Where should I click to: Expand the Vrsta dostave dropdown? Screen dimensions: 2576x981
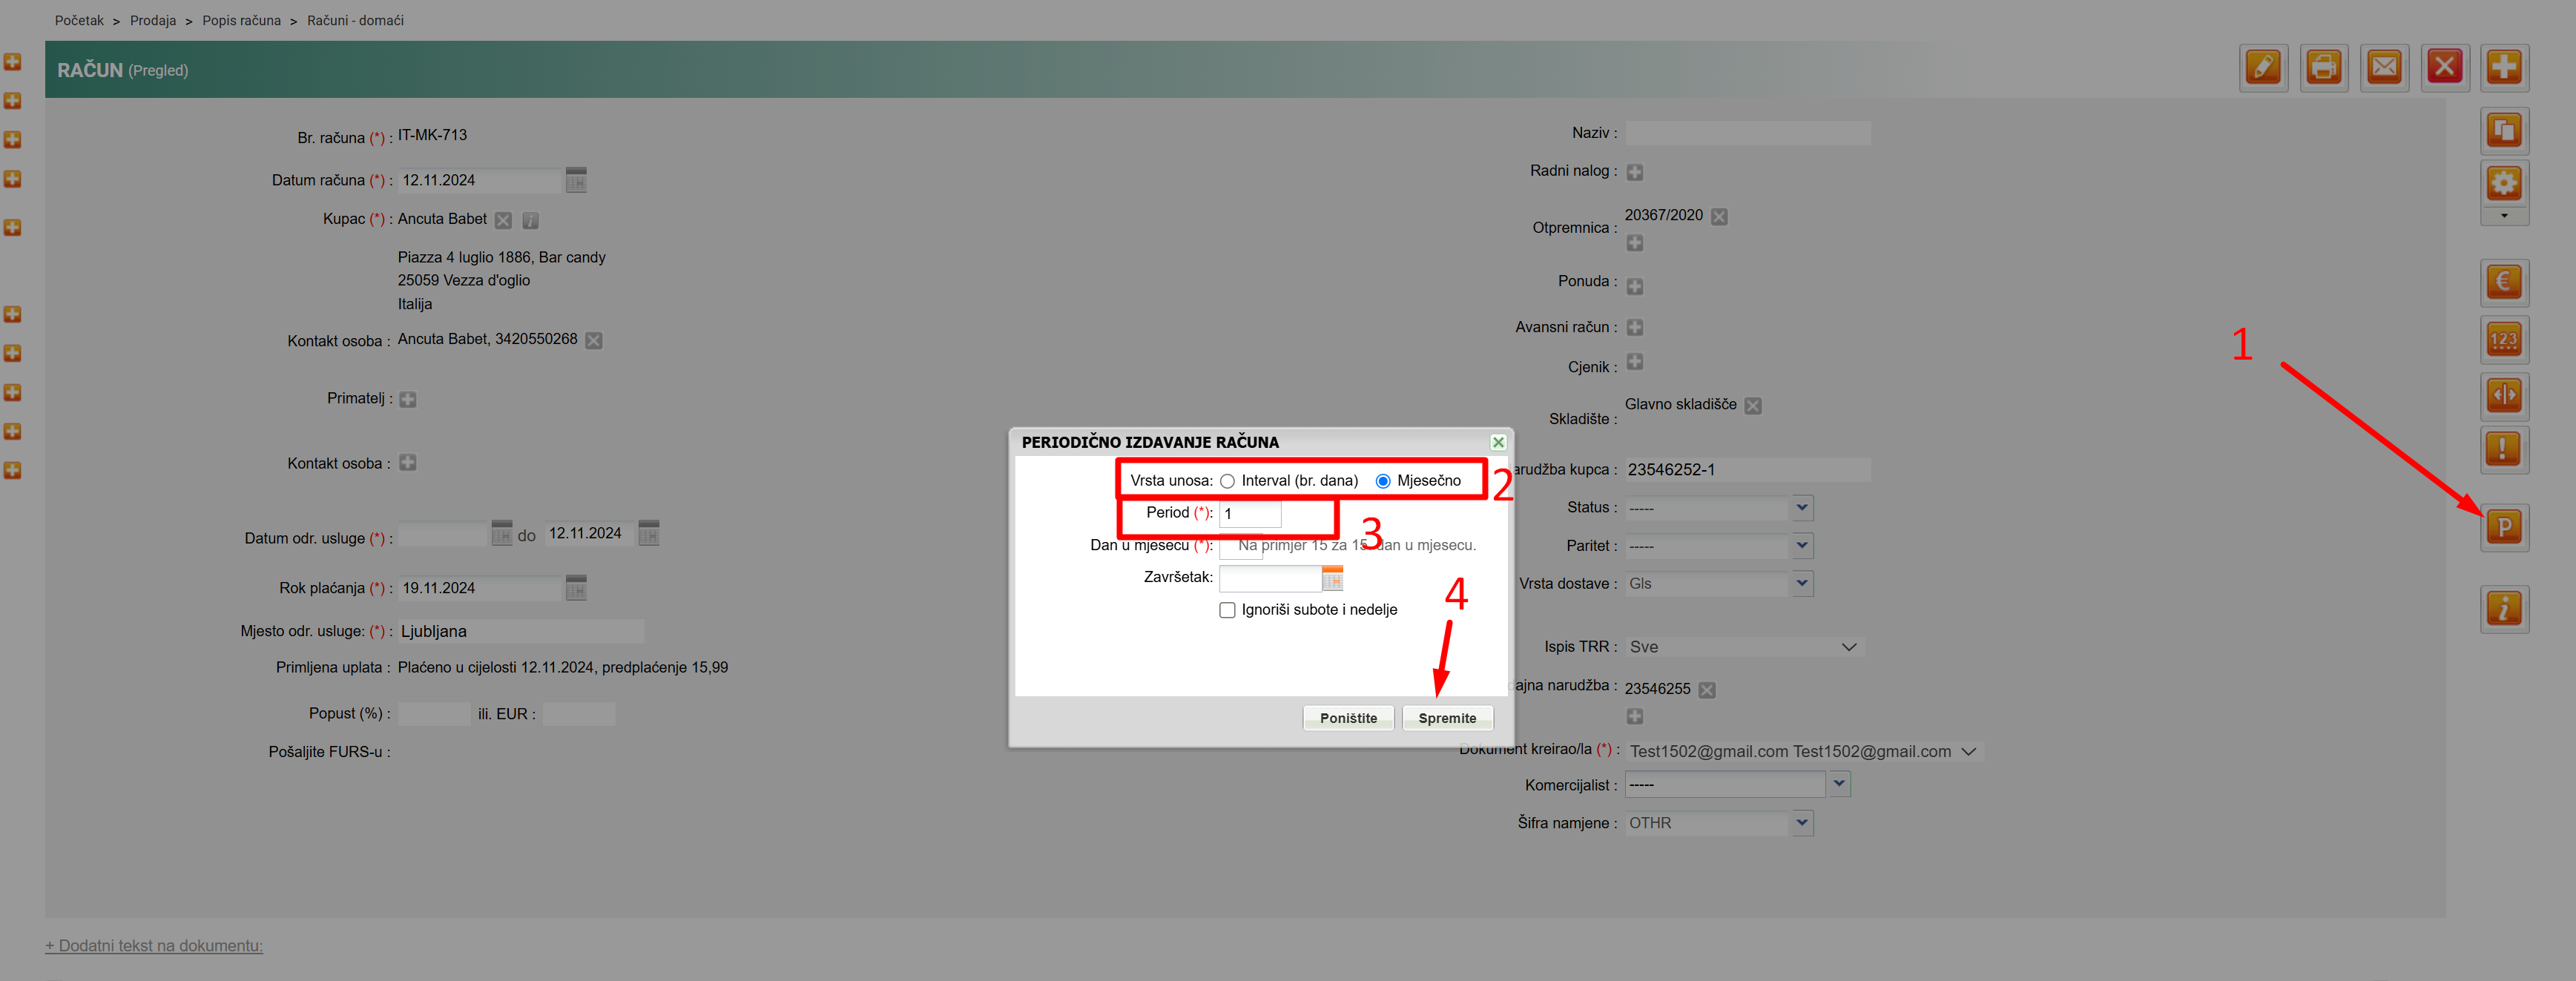coord(1801,583)
